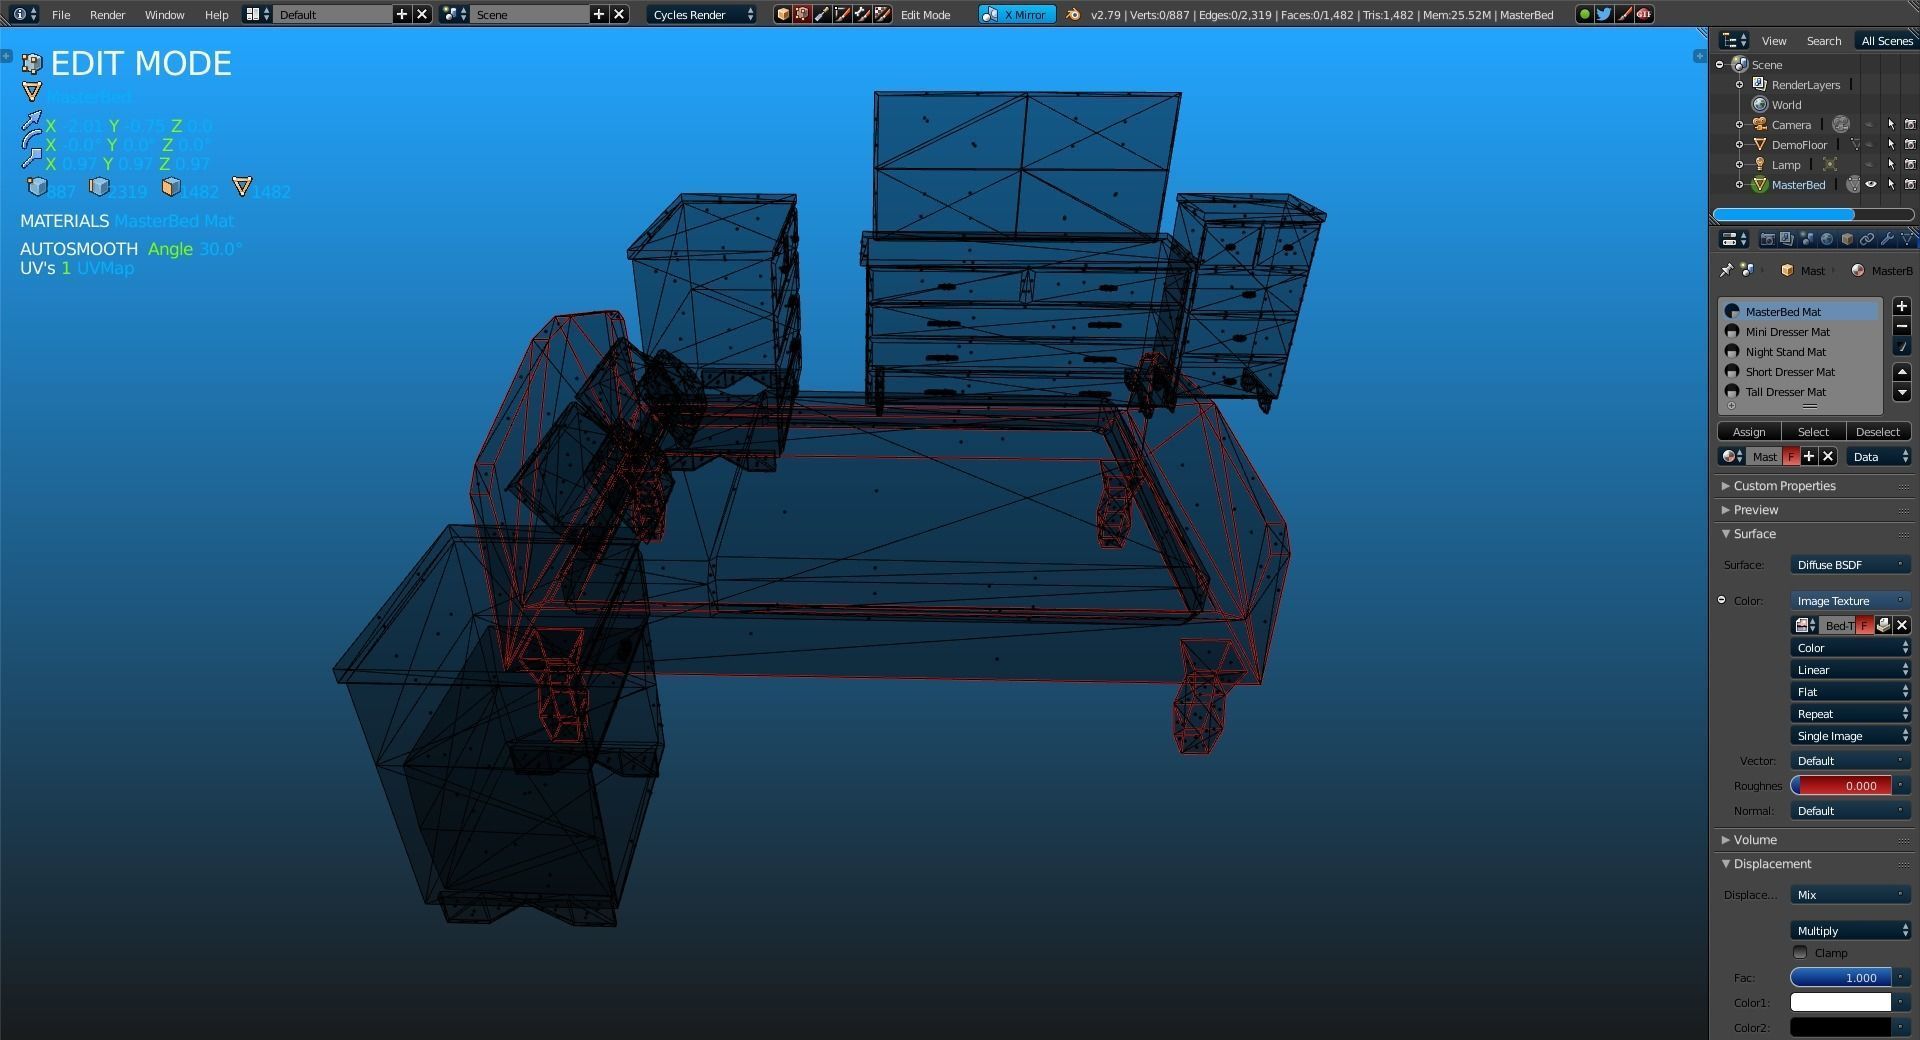Screen dimensions: 1920x1040
Task: Toggle MasterBed visibility eye in outliner
Action: (1871, 185)
